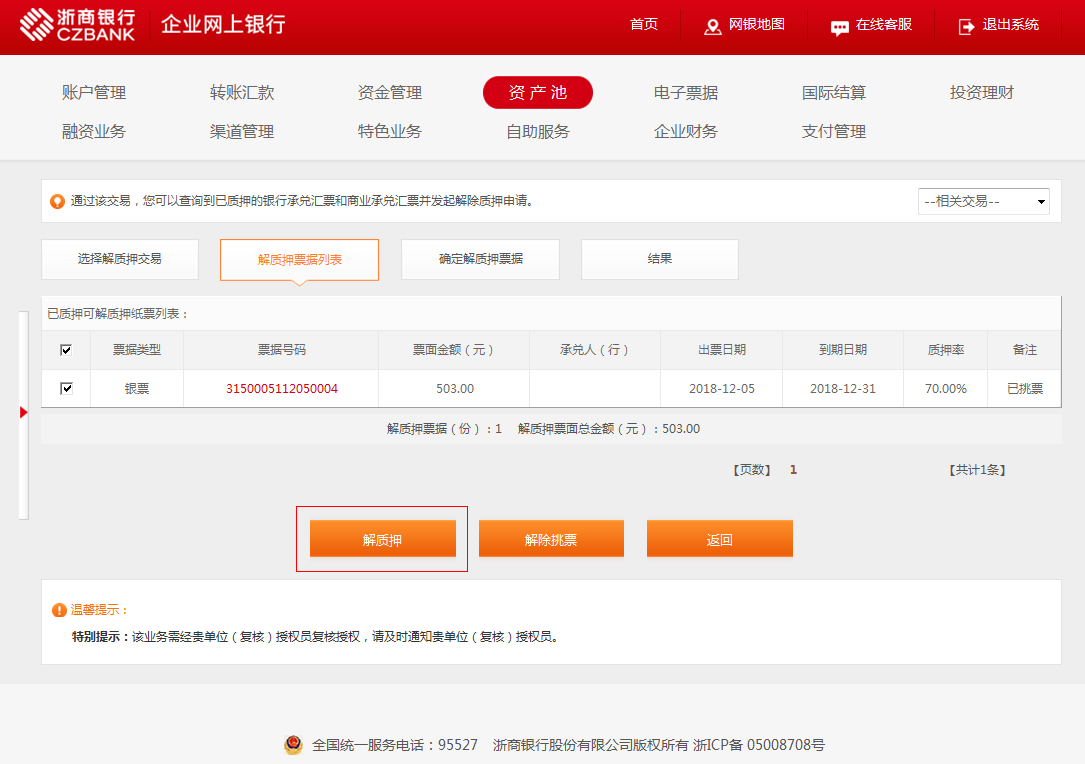The height and width of the screenshot is (764, 1085).
Task: Click the police badge icon in footer
Action: (293, 745)
